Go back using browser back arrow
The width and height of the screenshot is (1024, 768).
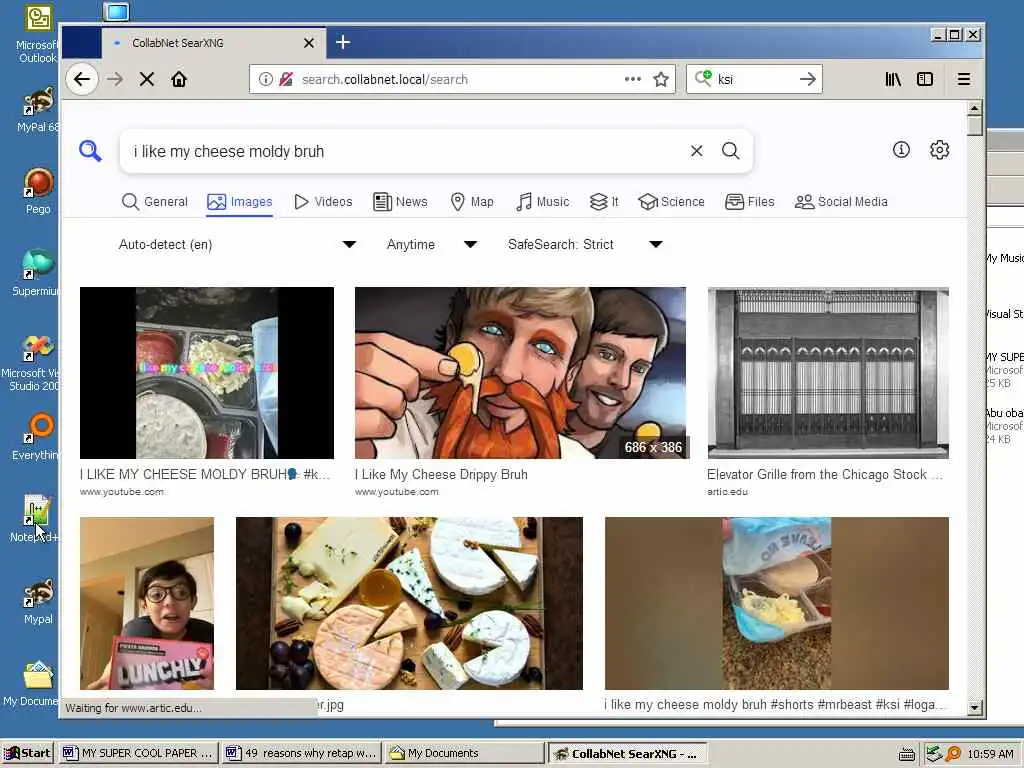click(x=82, y=80)
